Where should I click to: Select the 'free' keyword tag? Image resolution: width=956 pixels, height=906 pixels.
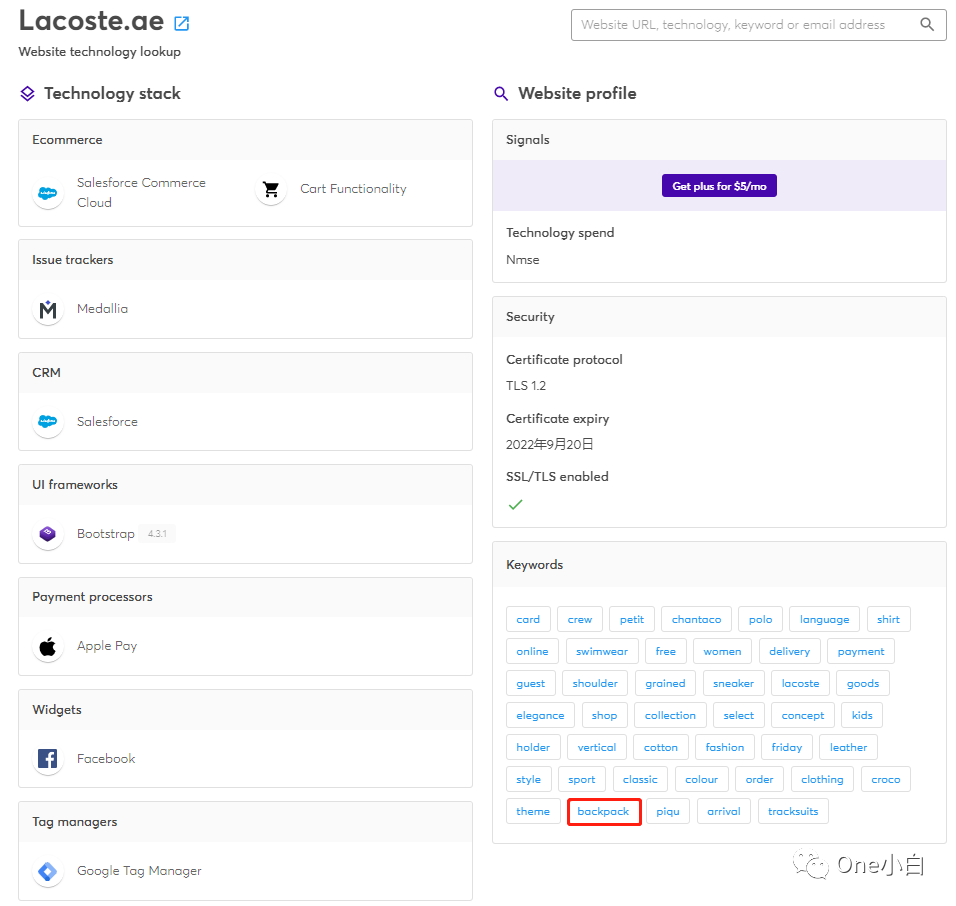coord(666,651)
